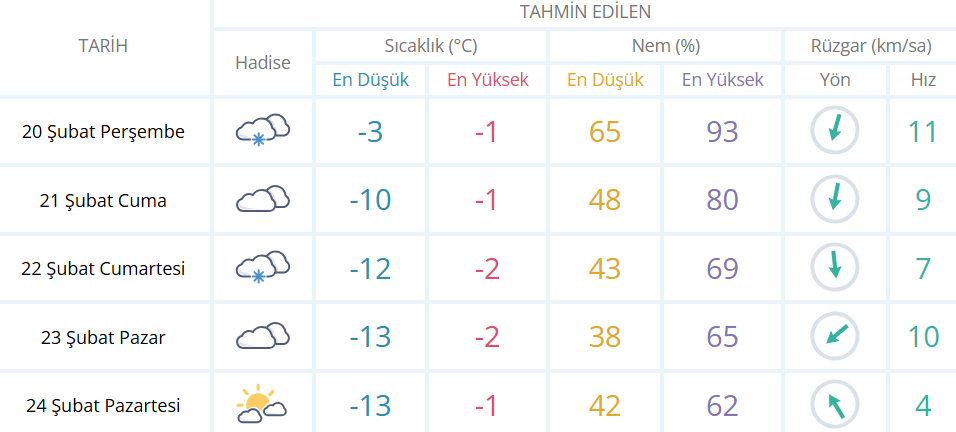Screen dimensions: 956x432
Task: Click the Sıcaklık (°C) header
Action: (x=431, y=46)
